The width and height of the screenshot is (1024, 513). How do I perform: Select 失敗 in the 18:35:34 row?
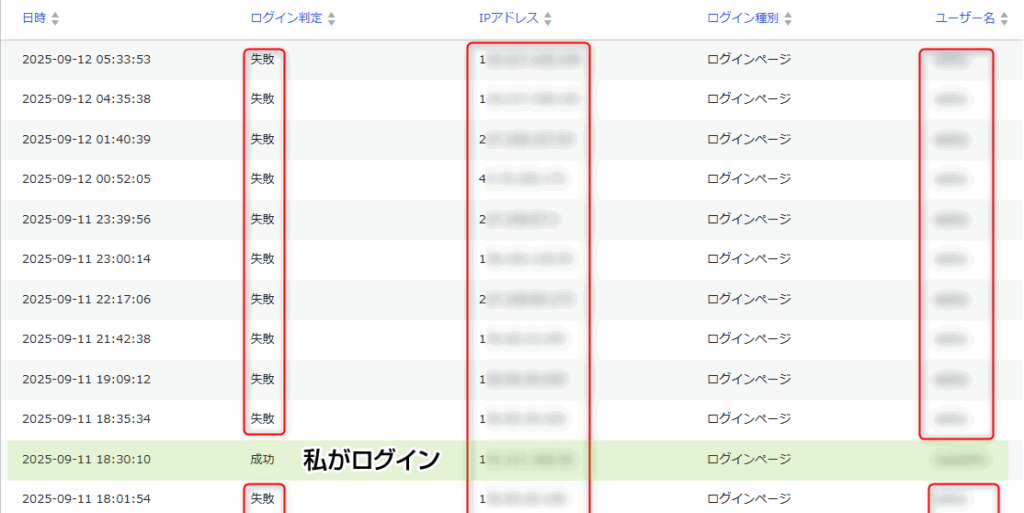click(x=263, y=419)
